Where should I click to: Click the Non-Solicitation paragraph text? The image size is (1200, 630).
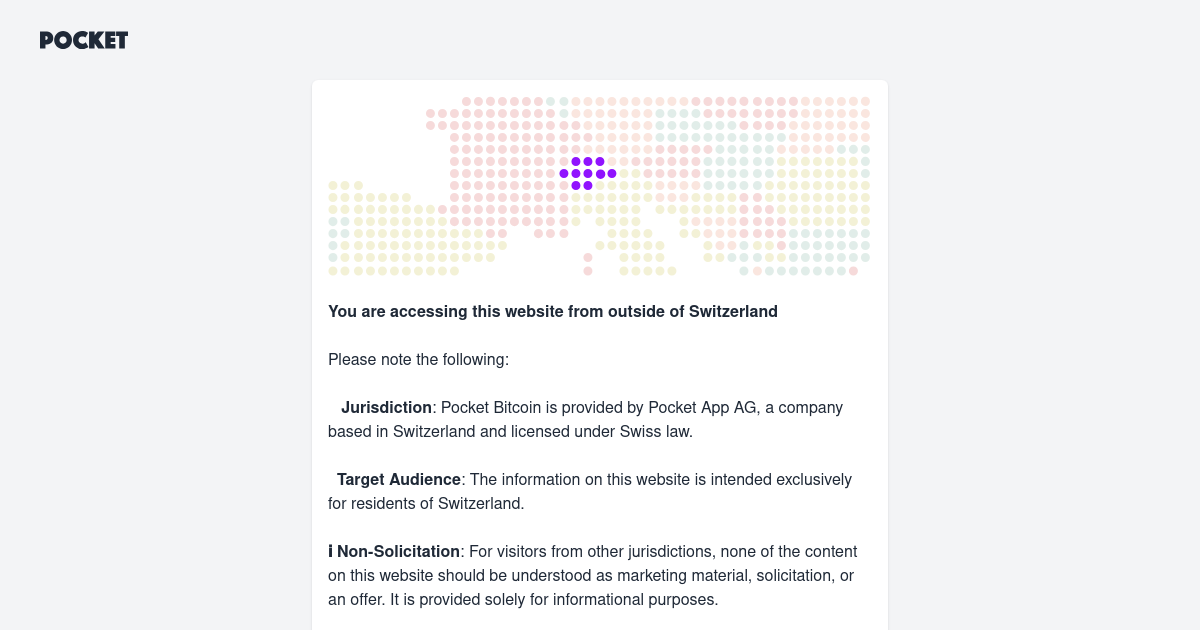tap(593, 575)
